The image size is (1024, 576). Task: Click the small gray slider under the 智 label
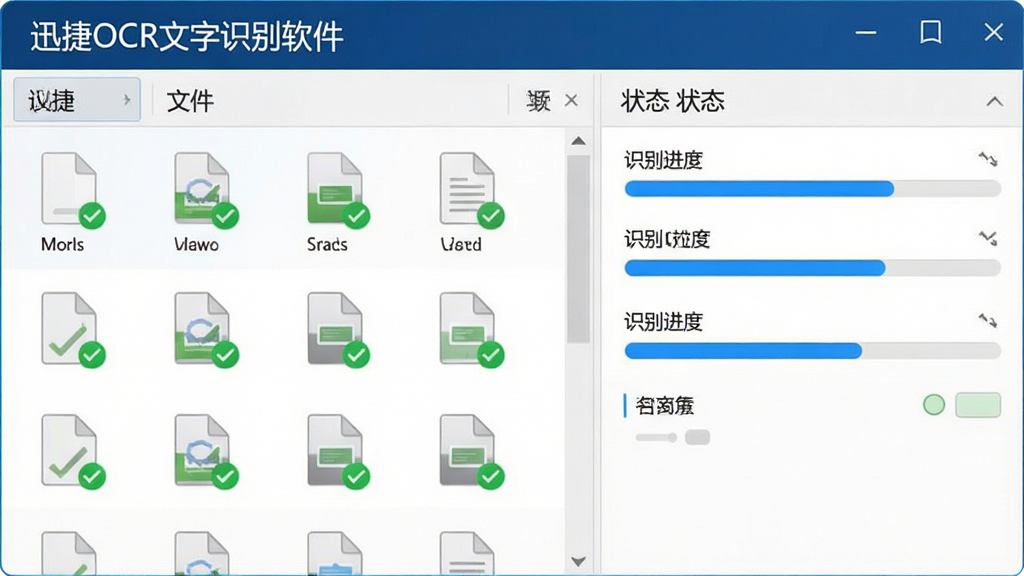pyautogui.click(x=656, y=438)
